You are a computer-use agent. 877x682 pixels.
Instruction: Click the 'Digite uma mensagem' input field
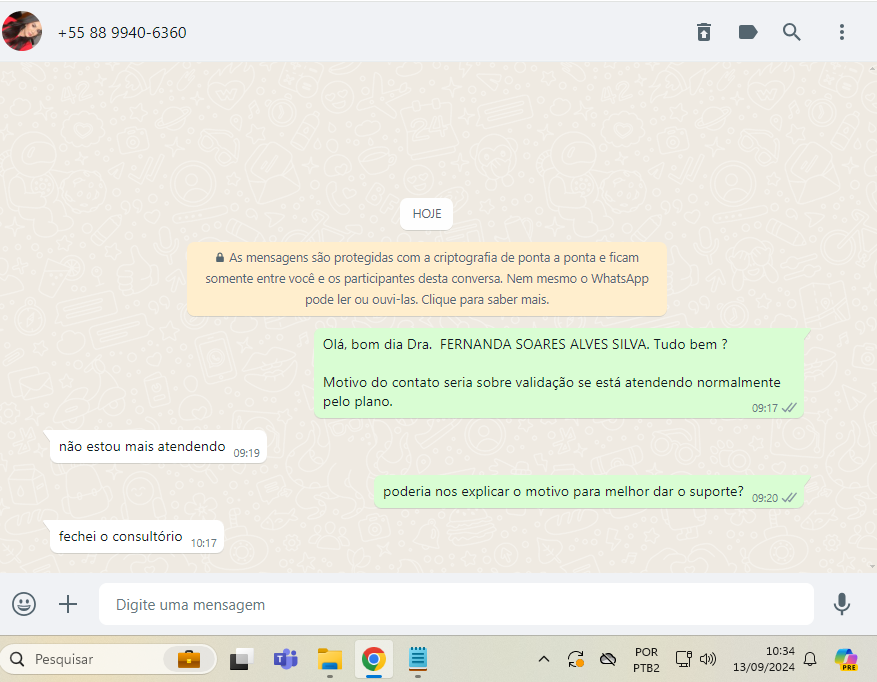pos(455,604)
